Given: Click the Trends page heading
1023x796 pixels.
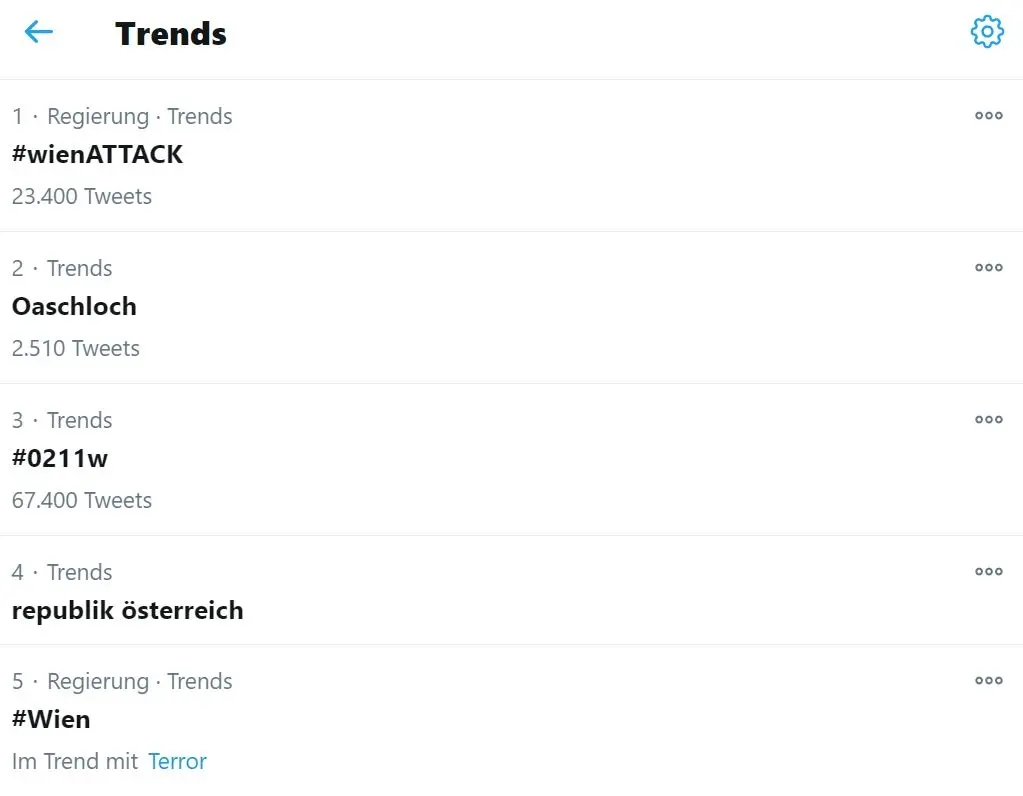Looking at the screenshot, I should 171,34.
